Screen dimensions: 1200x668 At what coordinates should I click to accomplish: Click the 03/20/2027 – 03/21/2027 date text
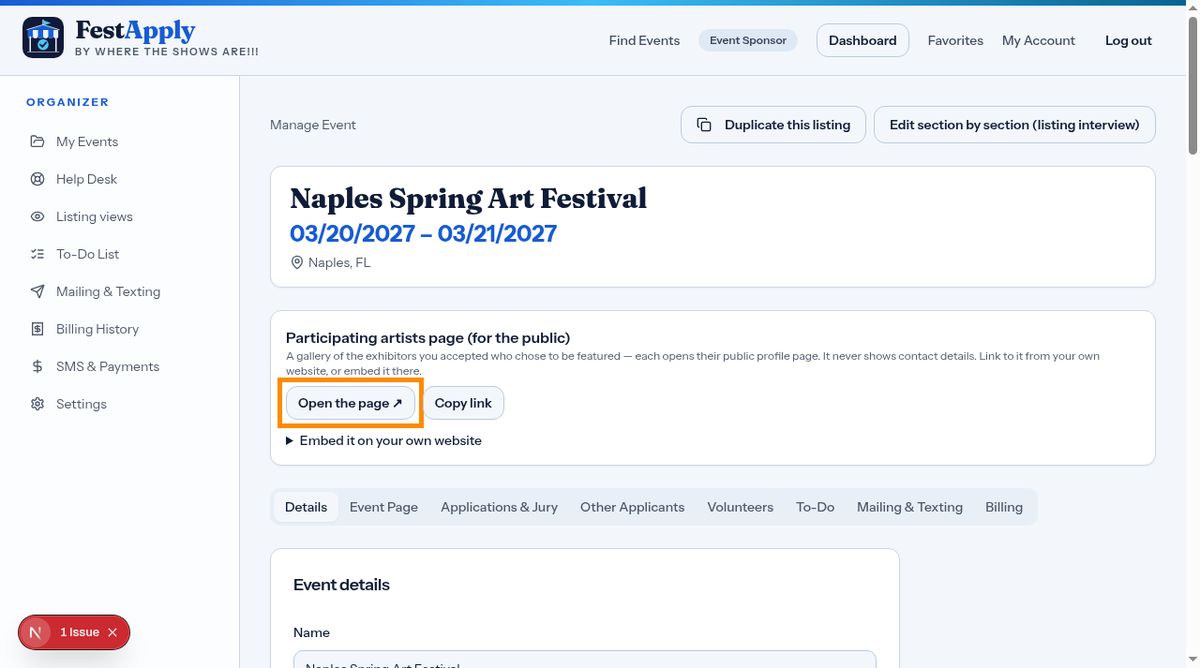coord(423,234)
